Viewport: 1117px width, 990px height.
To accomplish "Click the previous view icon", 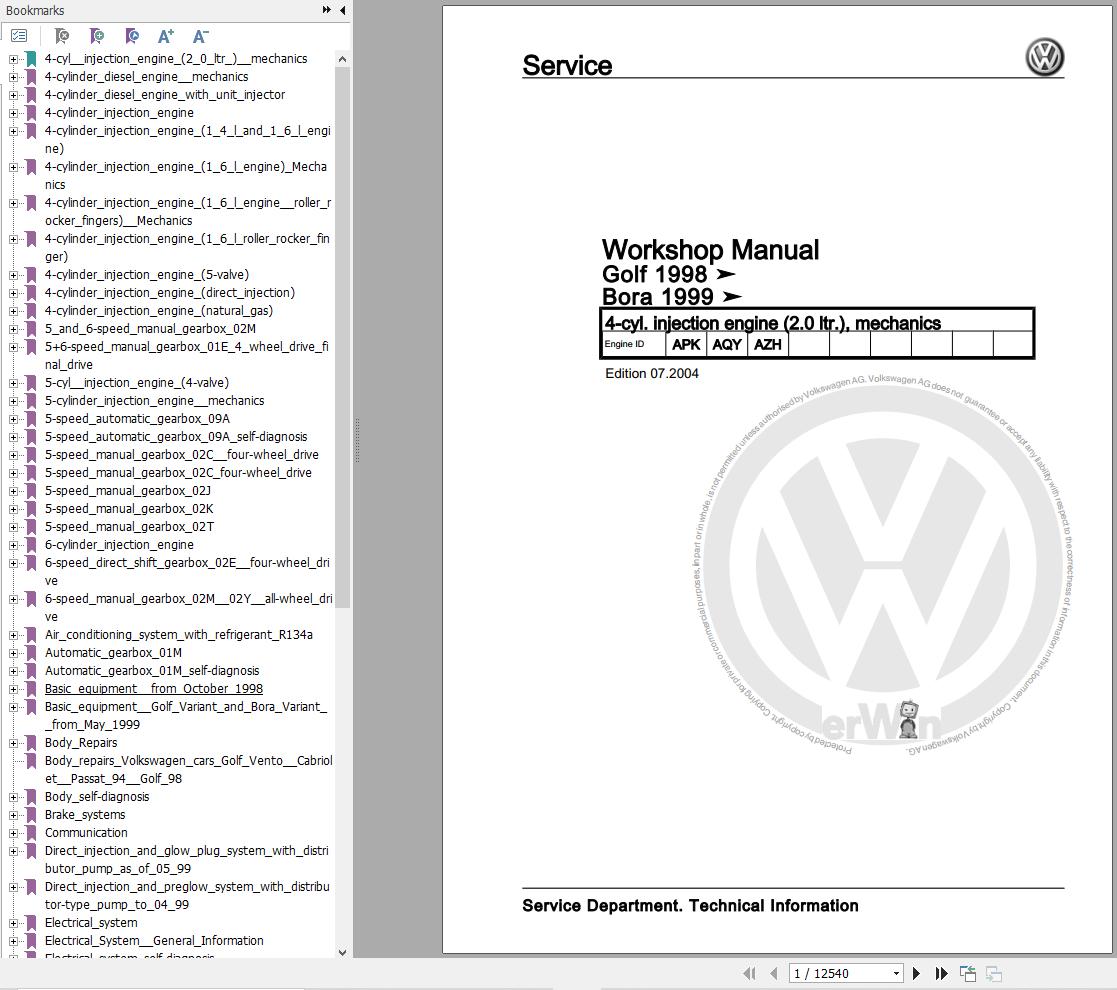I will tap(967, 972).
